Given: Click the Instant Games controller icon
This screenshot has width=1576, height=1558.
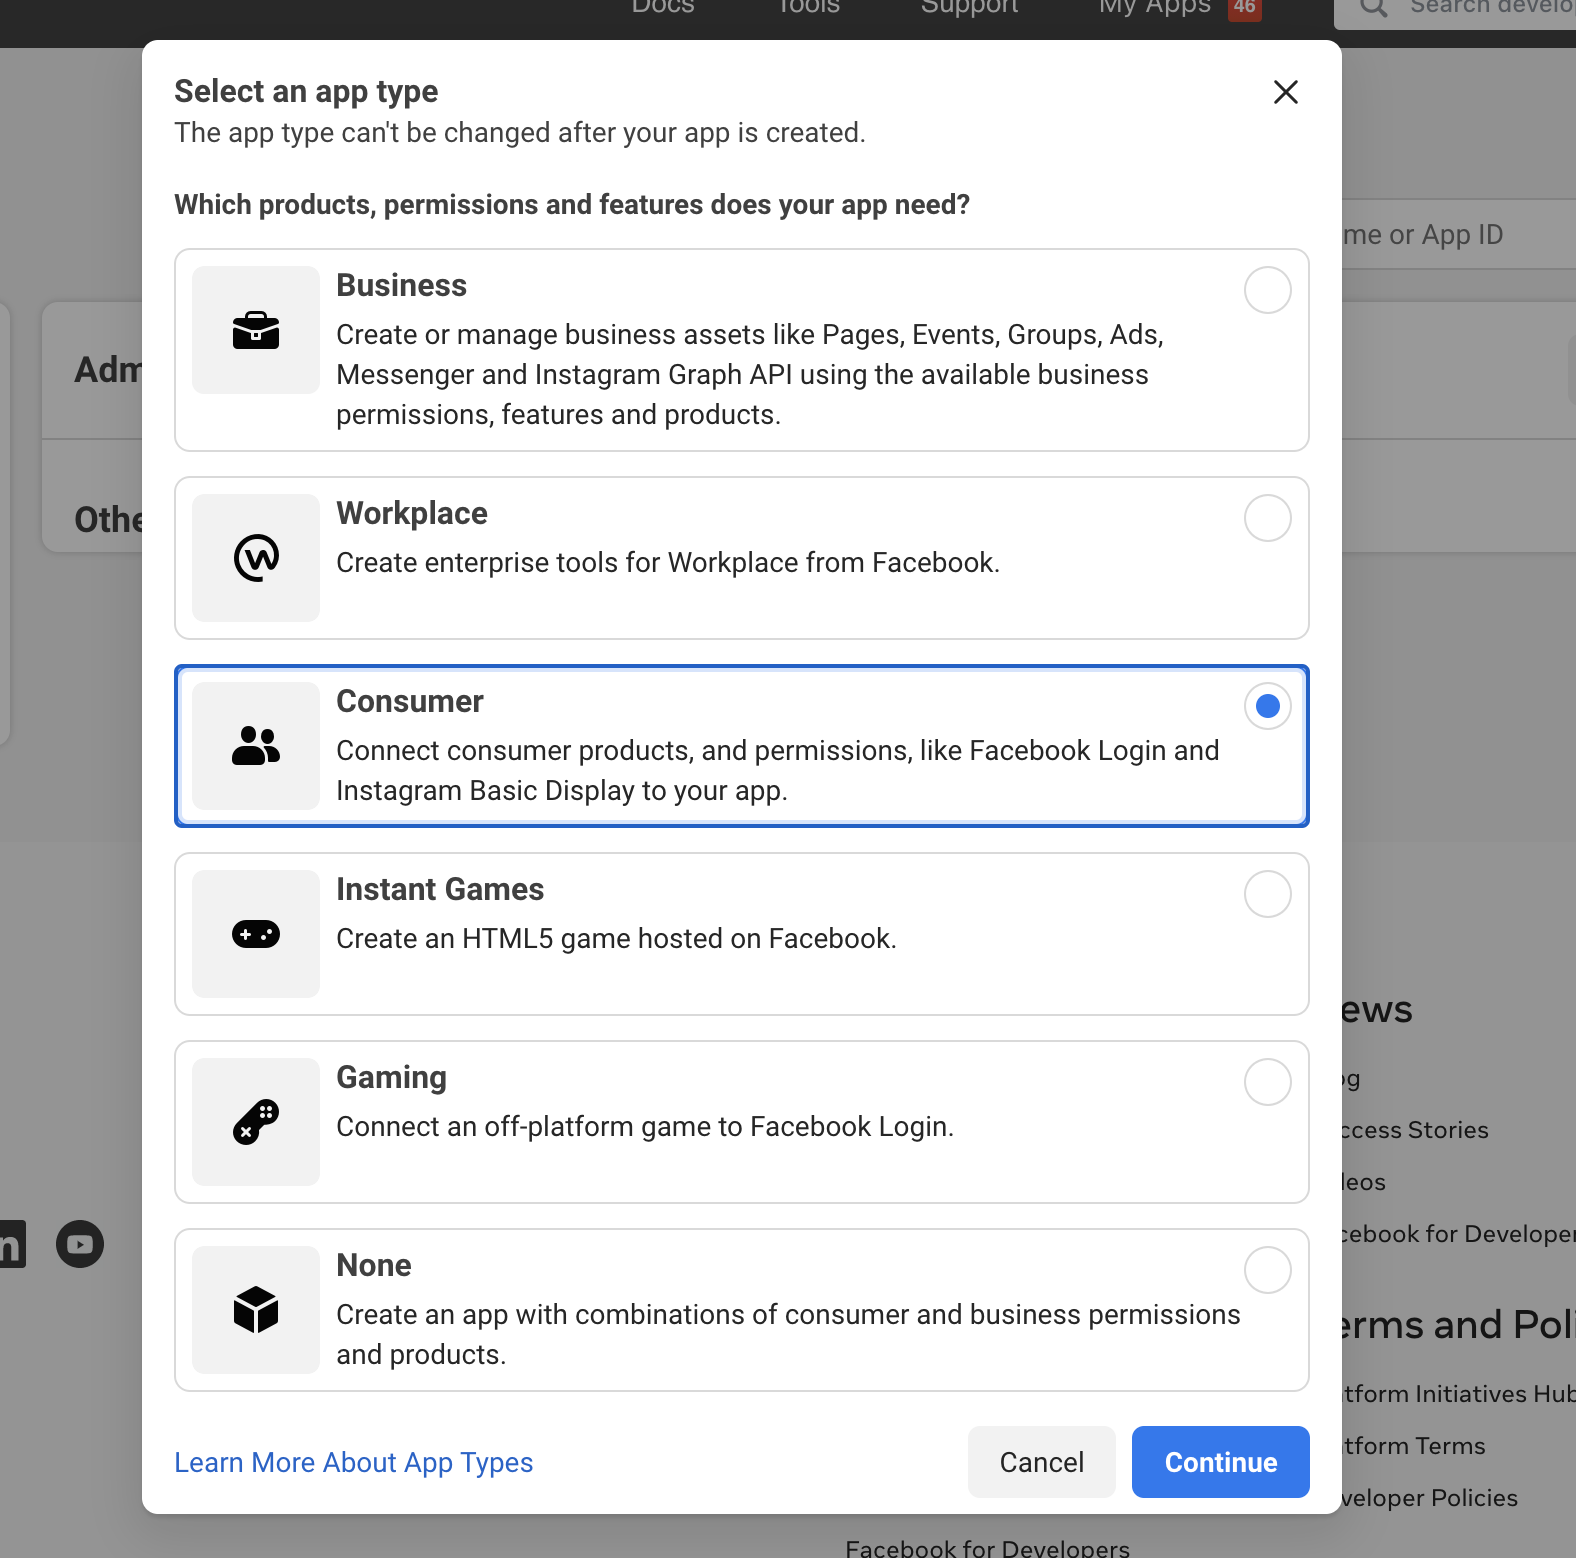Looking at the screenshot, I should click(x=256, y=934).
